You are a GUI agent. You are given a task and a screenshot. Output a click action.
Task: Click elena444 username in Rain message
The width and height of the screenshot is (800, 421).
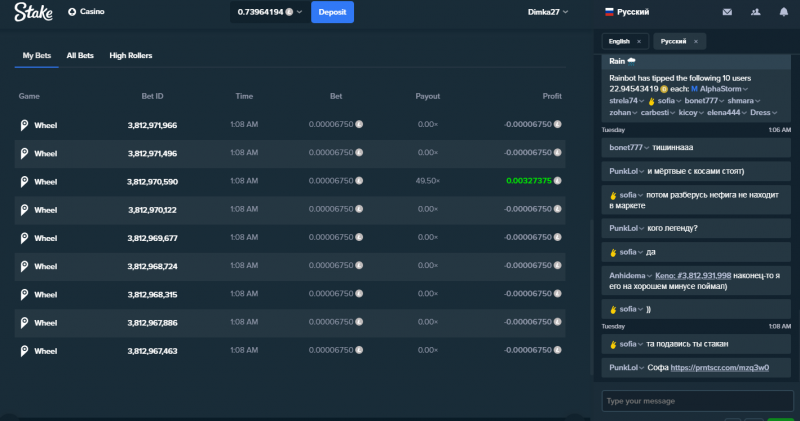[x=723, y=112]
